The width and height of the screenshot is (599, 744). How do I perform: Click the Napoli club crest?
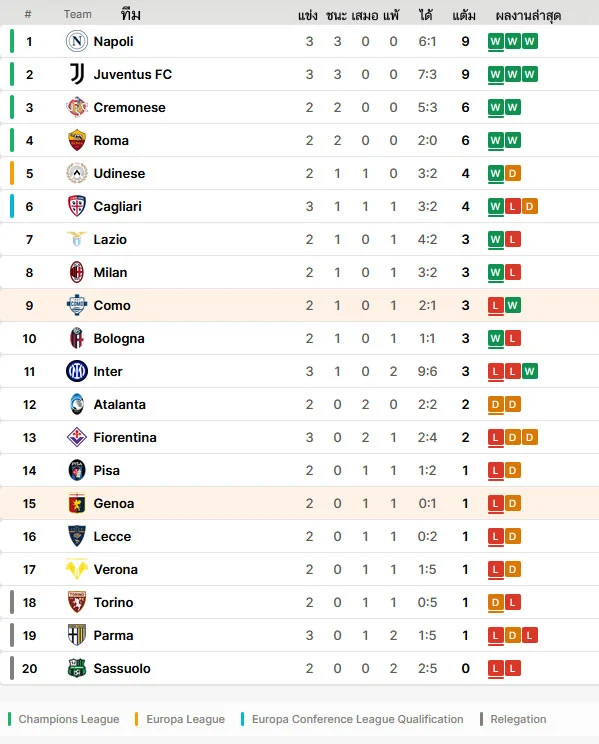click(x=76, y=41)
